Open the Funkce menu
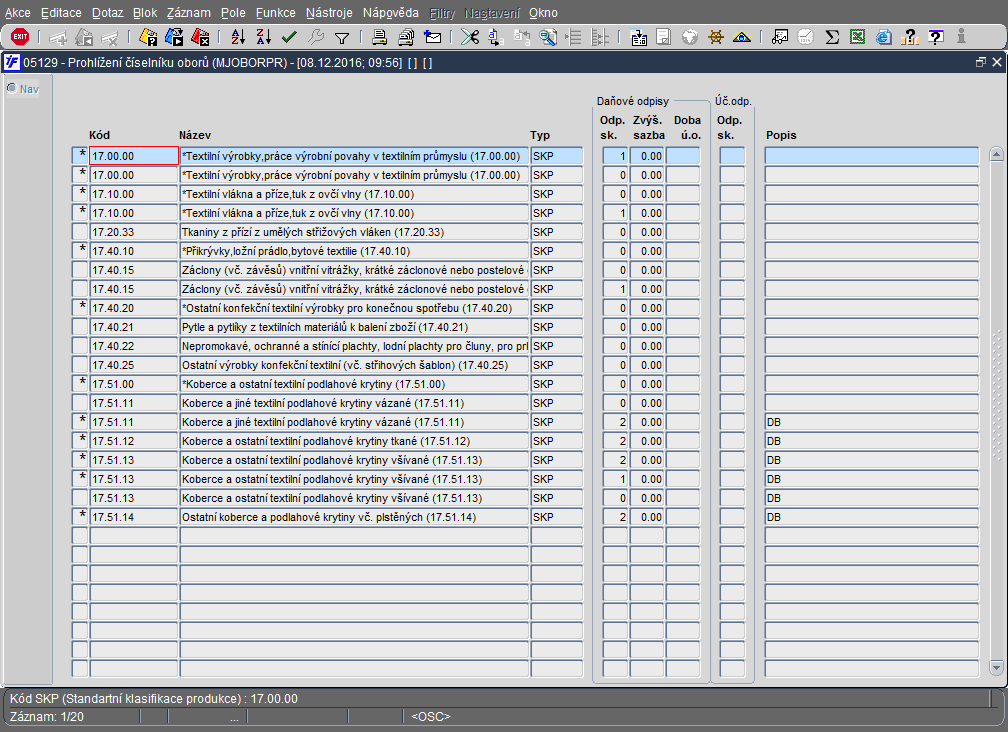 coord(275,13)
